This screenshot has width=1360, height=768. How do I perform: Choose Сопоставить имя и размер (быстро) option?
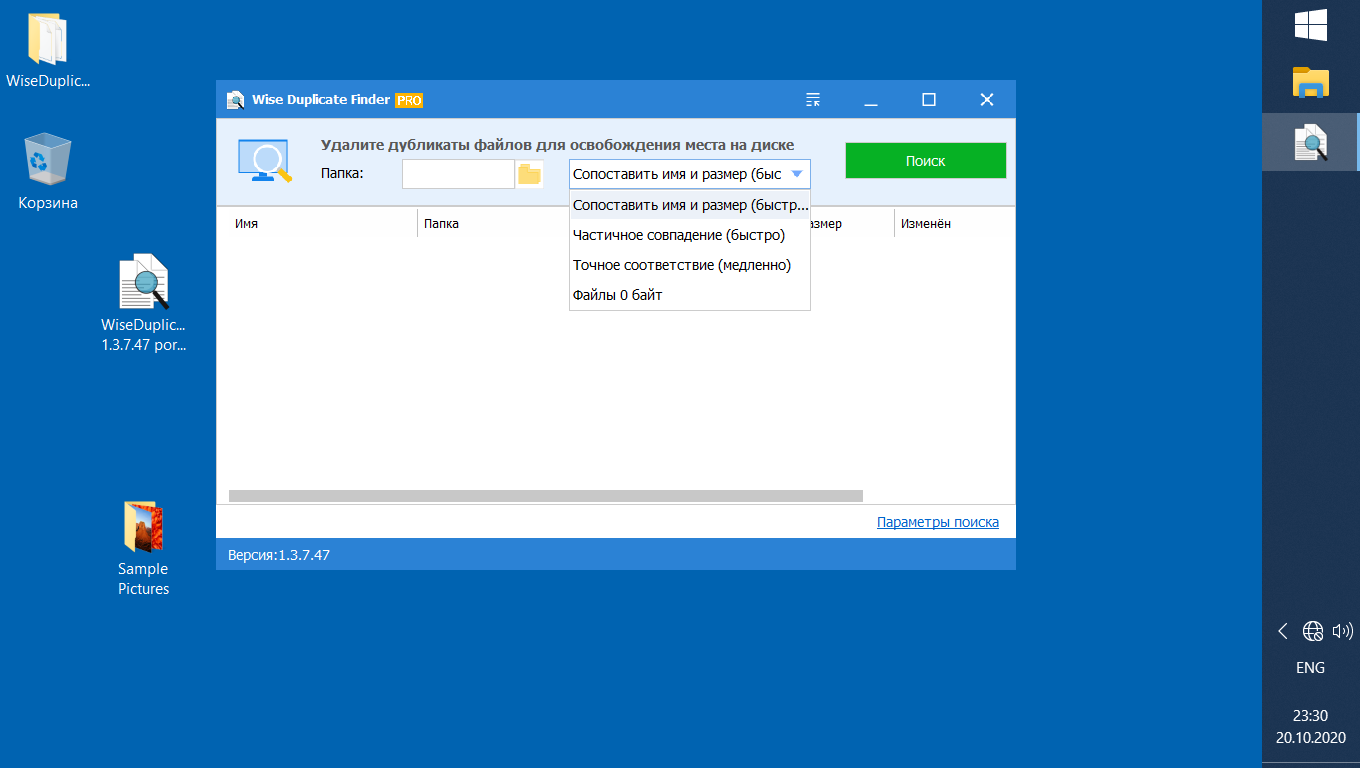(690, 205)
